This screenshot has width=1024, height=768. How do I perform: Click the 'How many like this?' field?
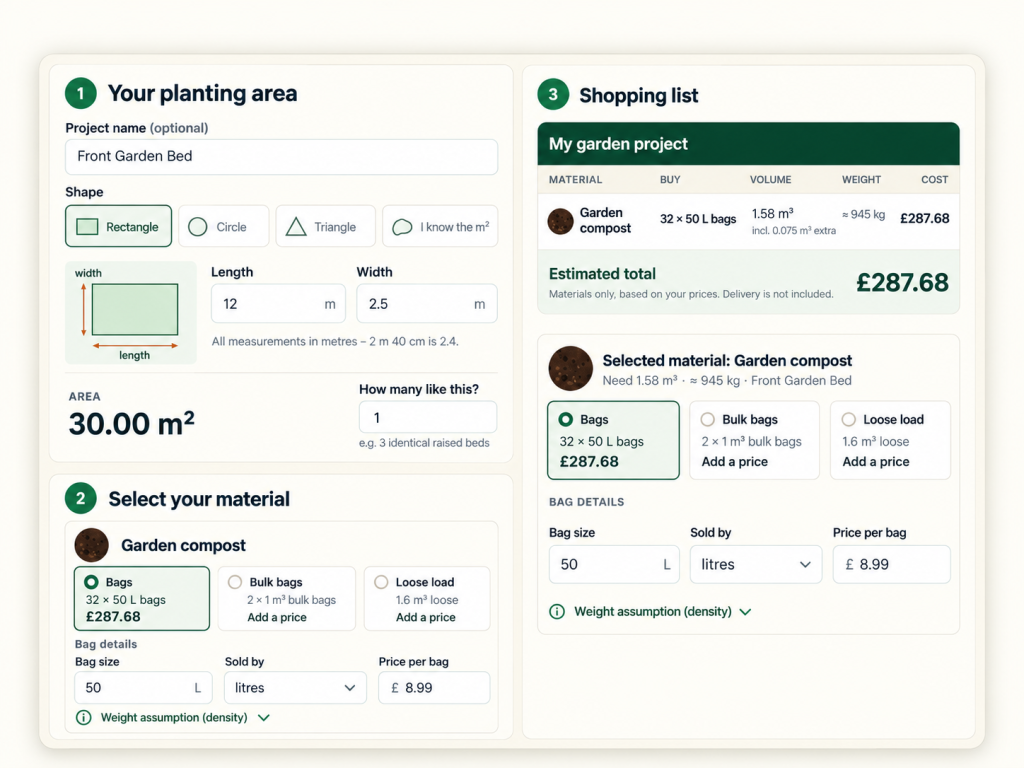coord(428,417)
